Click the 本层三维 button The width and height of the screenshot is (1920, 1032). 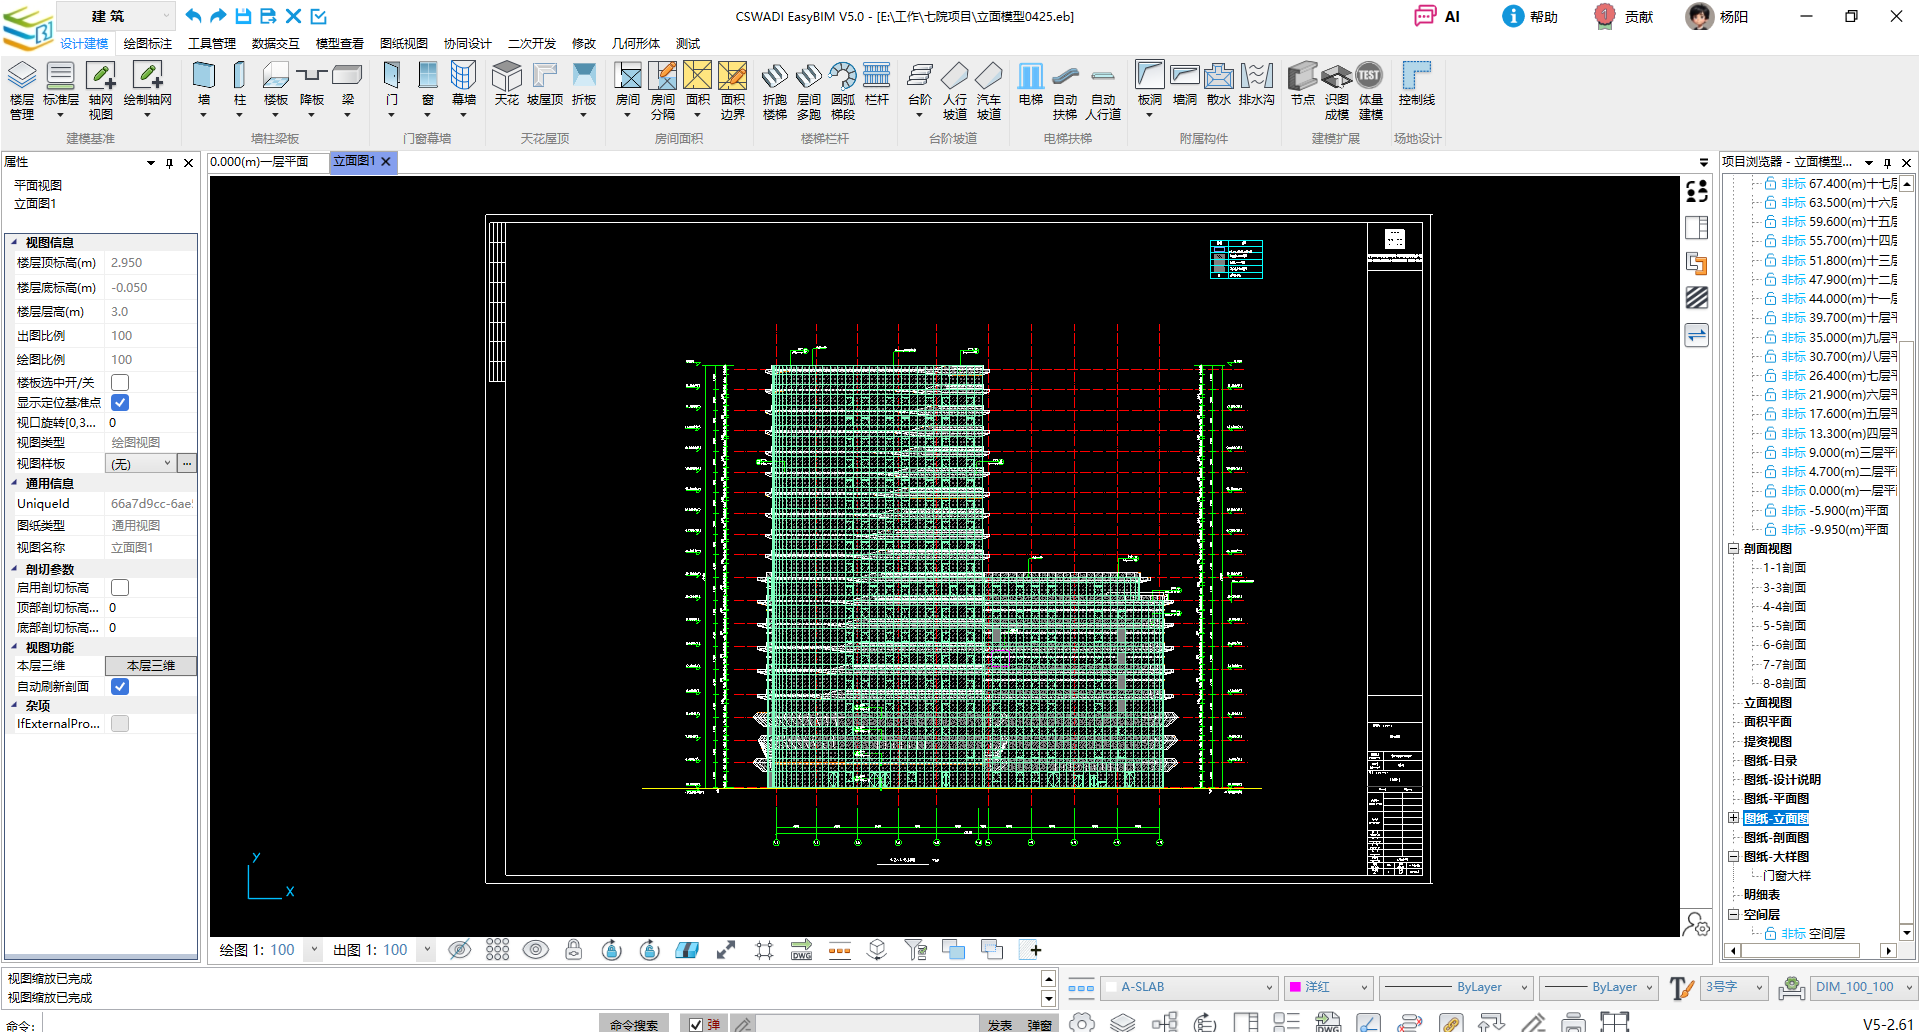click(150, 666)
